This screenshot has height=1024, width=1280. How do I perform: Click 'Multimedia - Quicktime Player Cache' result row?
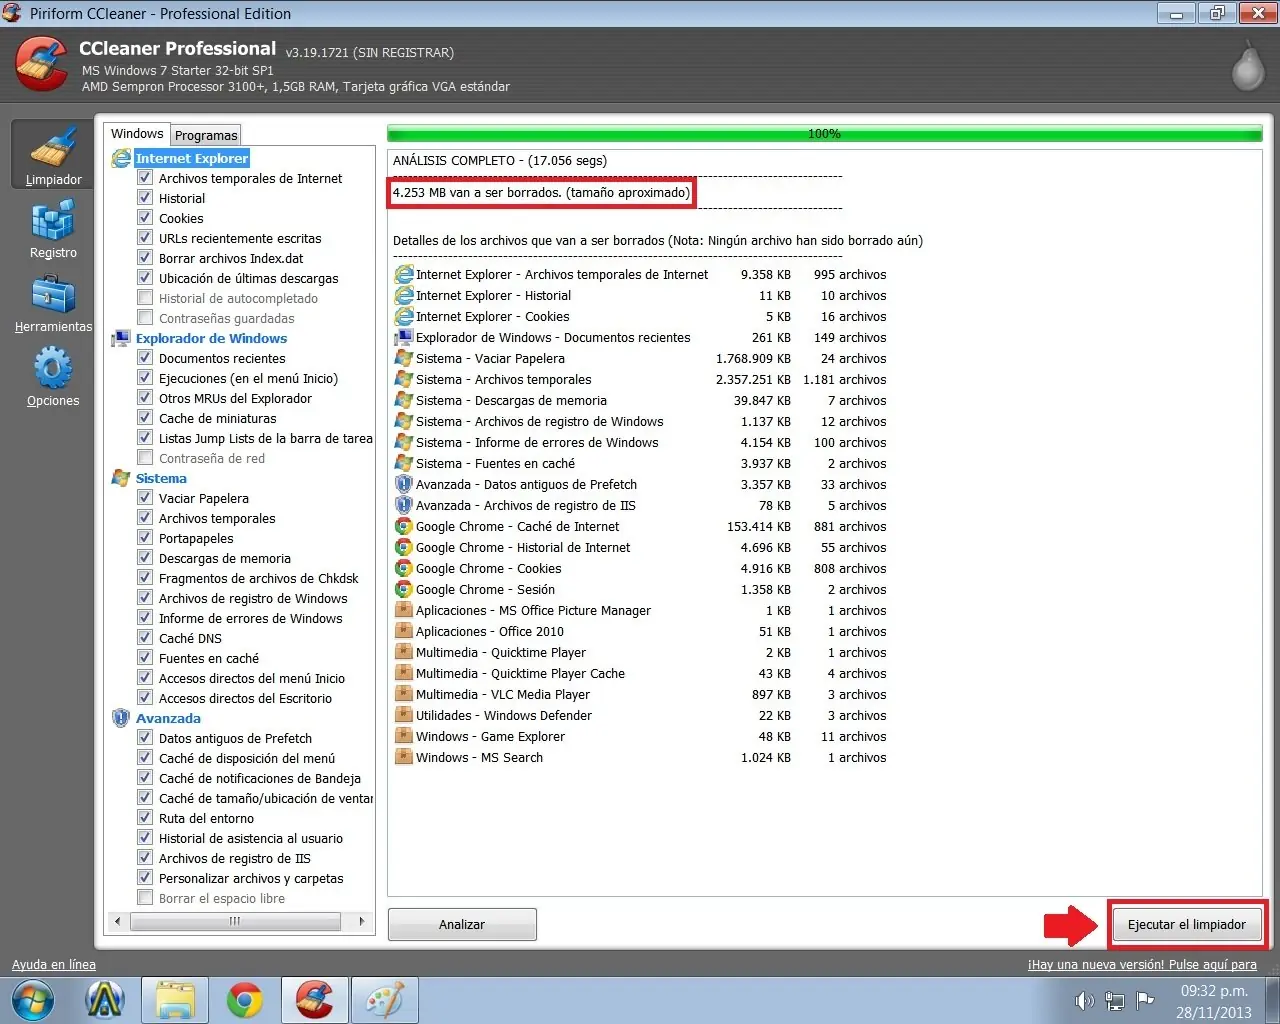tap(641, 673)
